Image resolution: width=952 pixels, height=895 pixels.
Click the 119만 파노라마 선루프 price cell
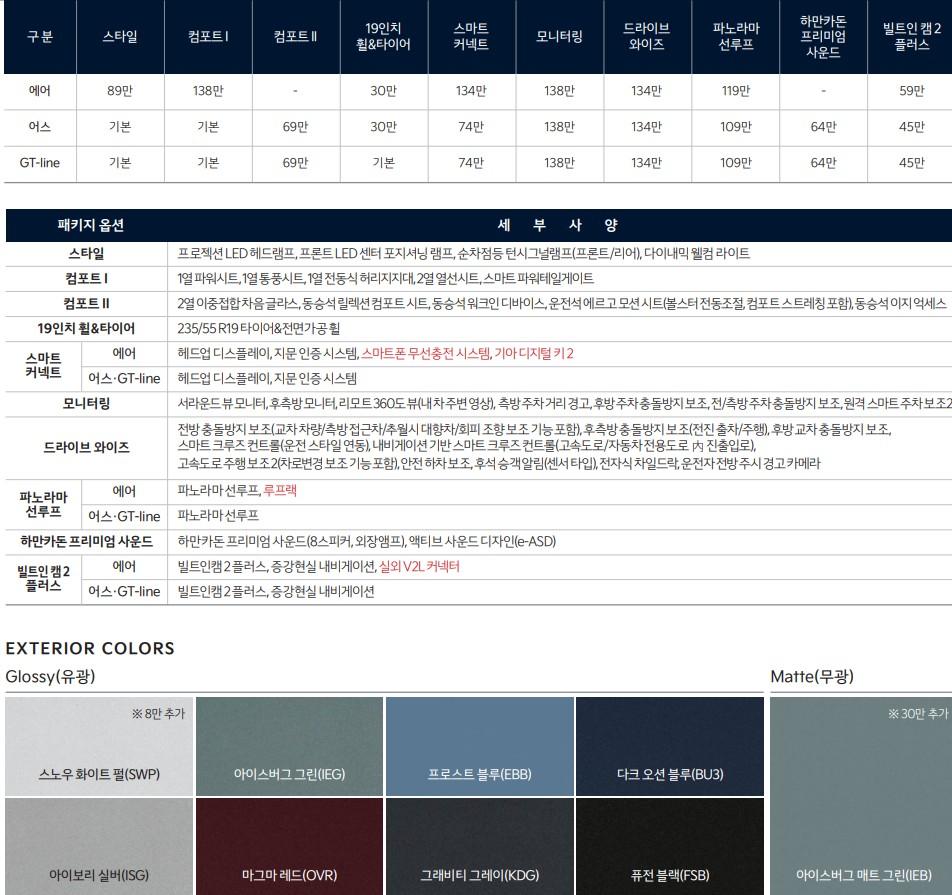(x=735, y=91)
